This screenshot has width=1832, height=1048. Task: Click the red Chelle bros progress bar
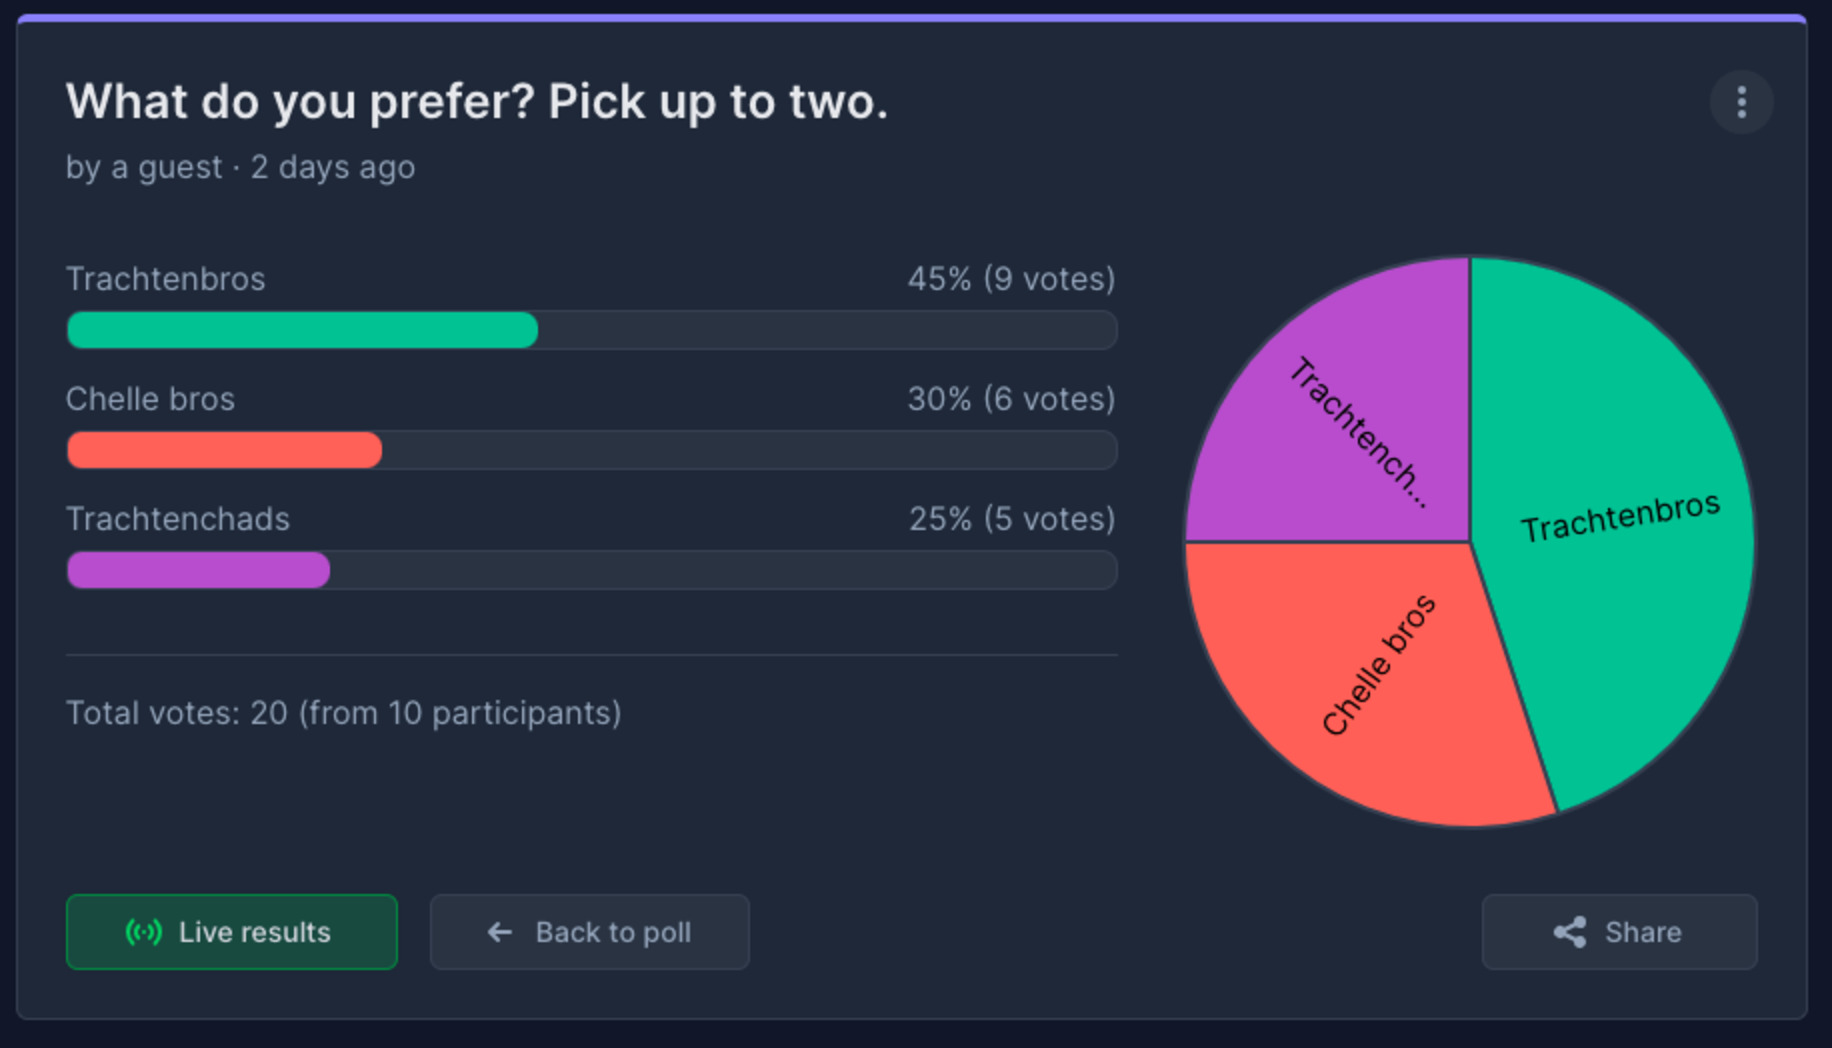tap(224, 450)
